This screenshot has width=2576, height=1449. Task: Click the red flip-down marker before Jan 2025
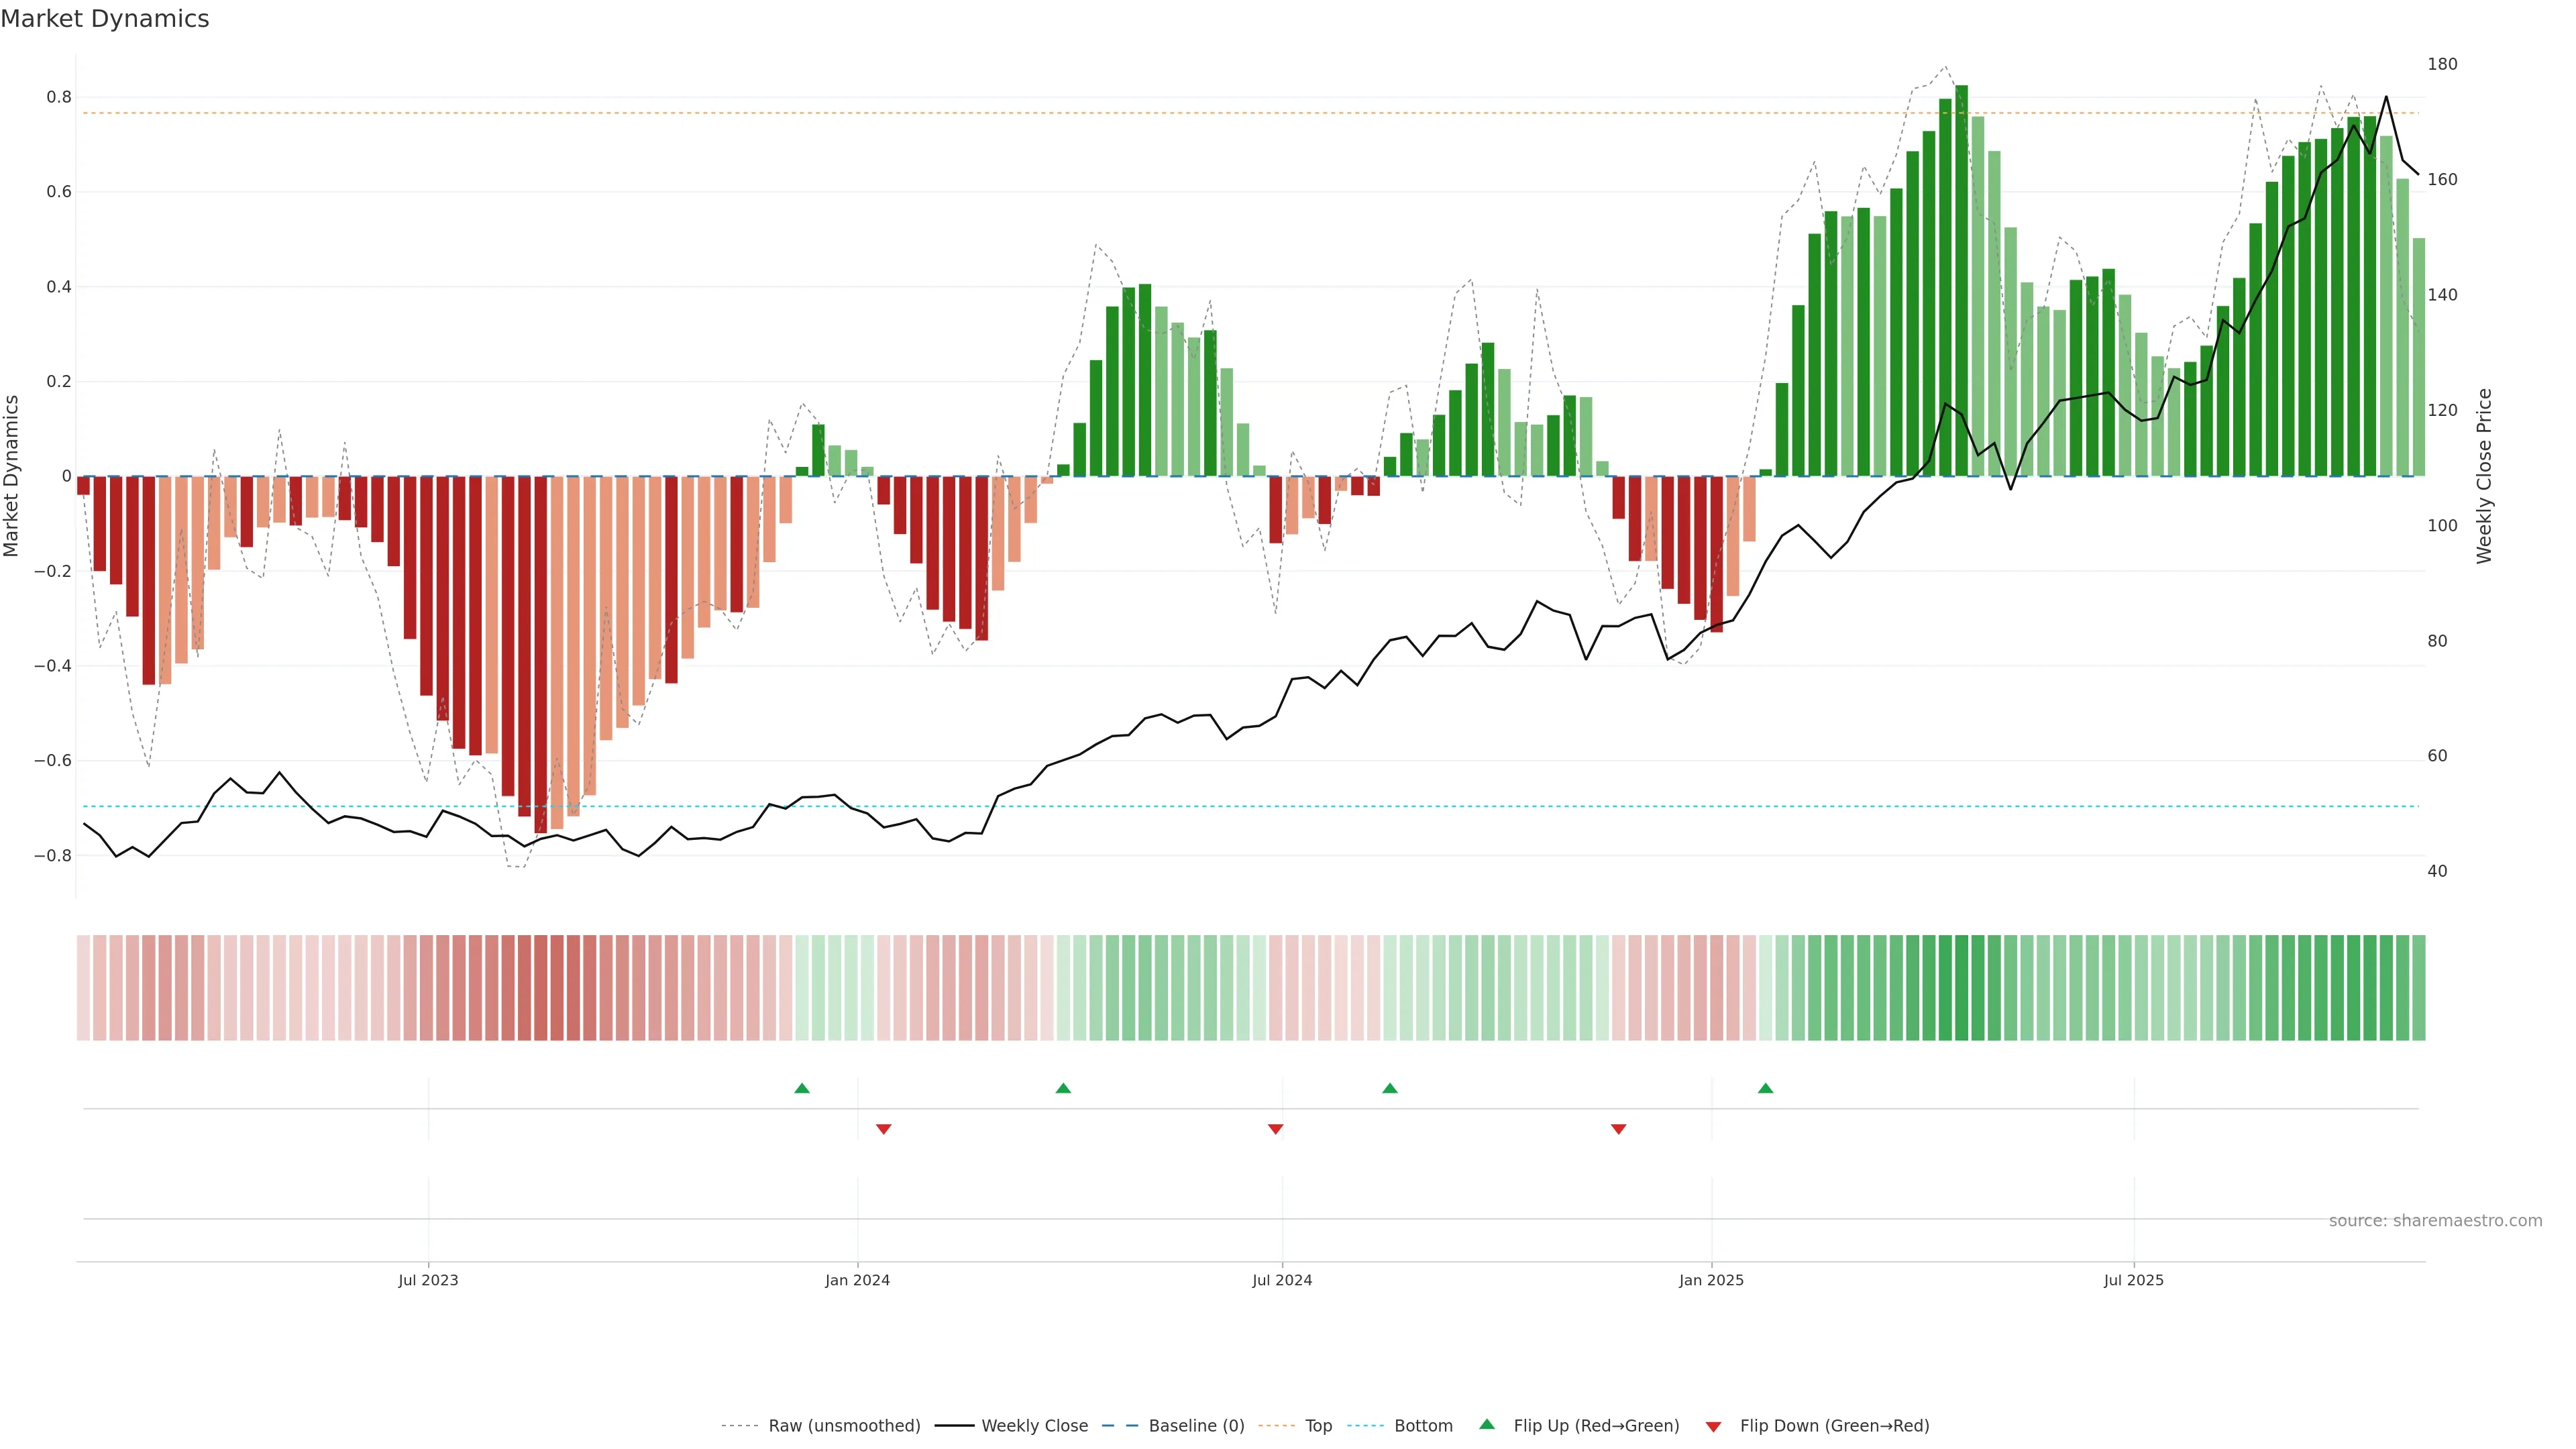[x=1619, y=1129]
